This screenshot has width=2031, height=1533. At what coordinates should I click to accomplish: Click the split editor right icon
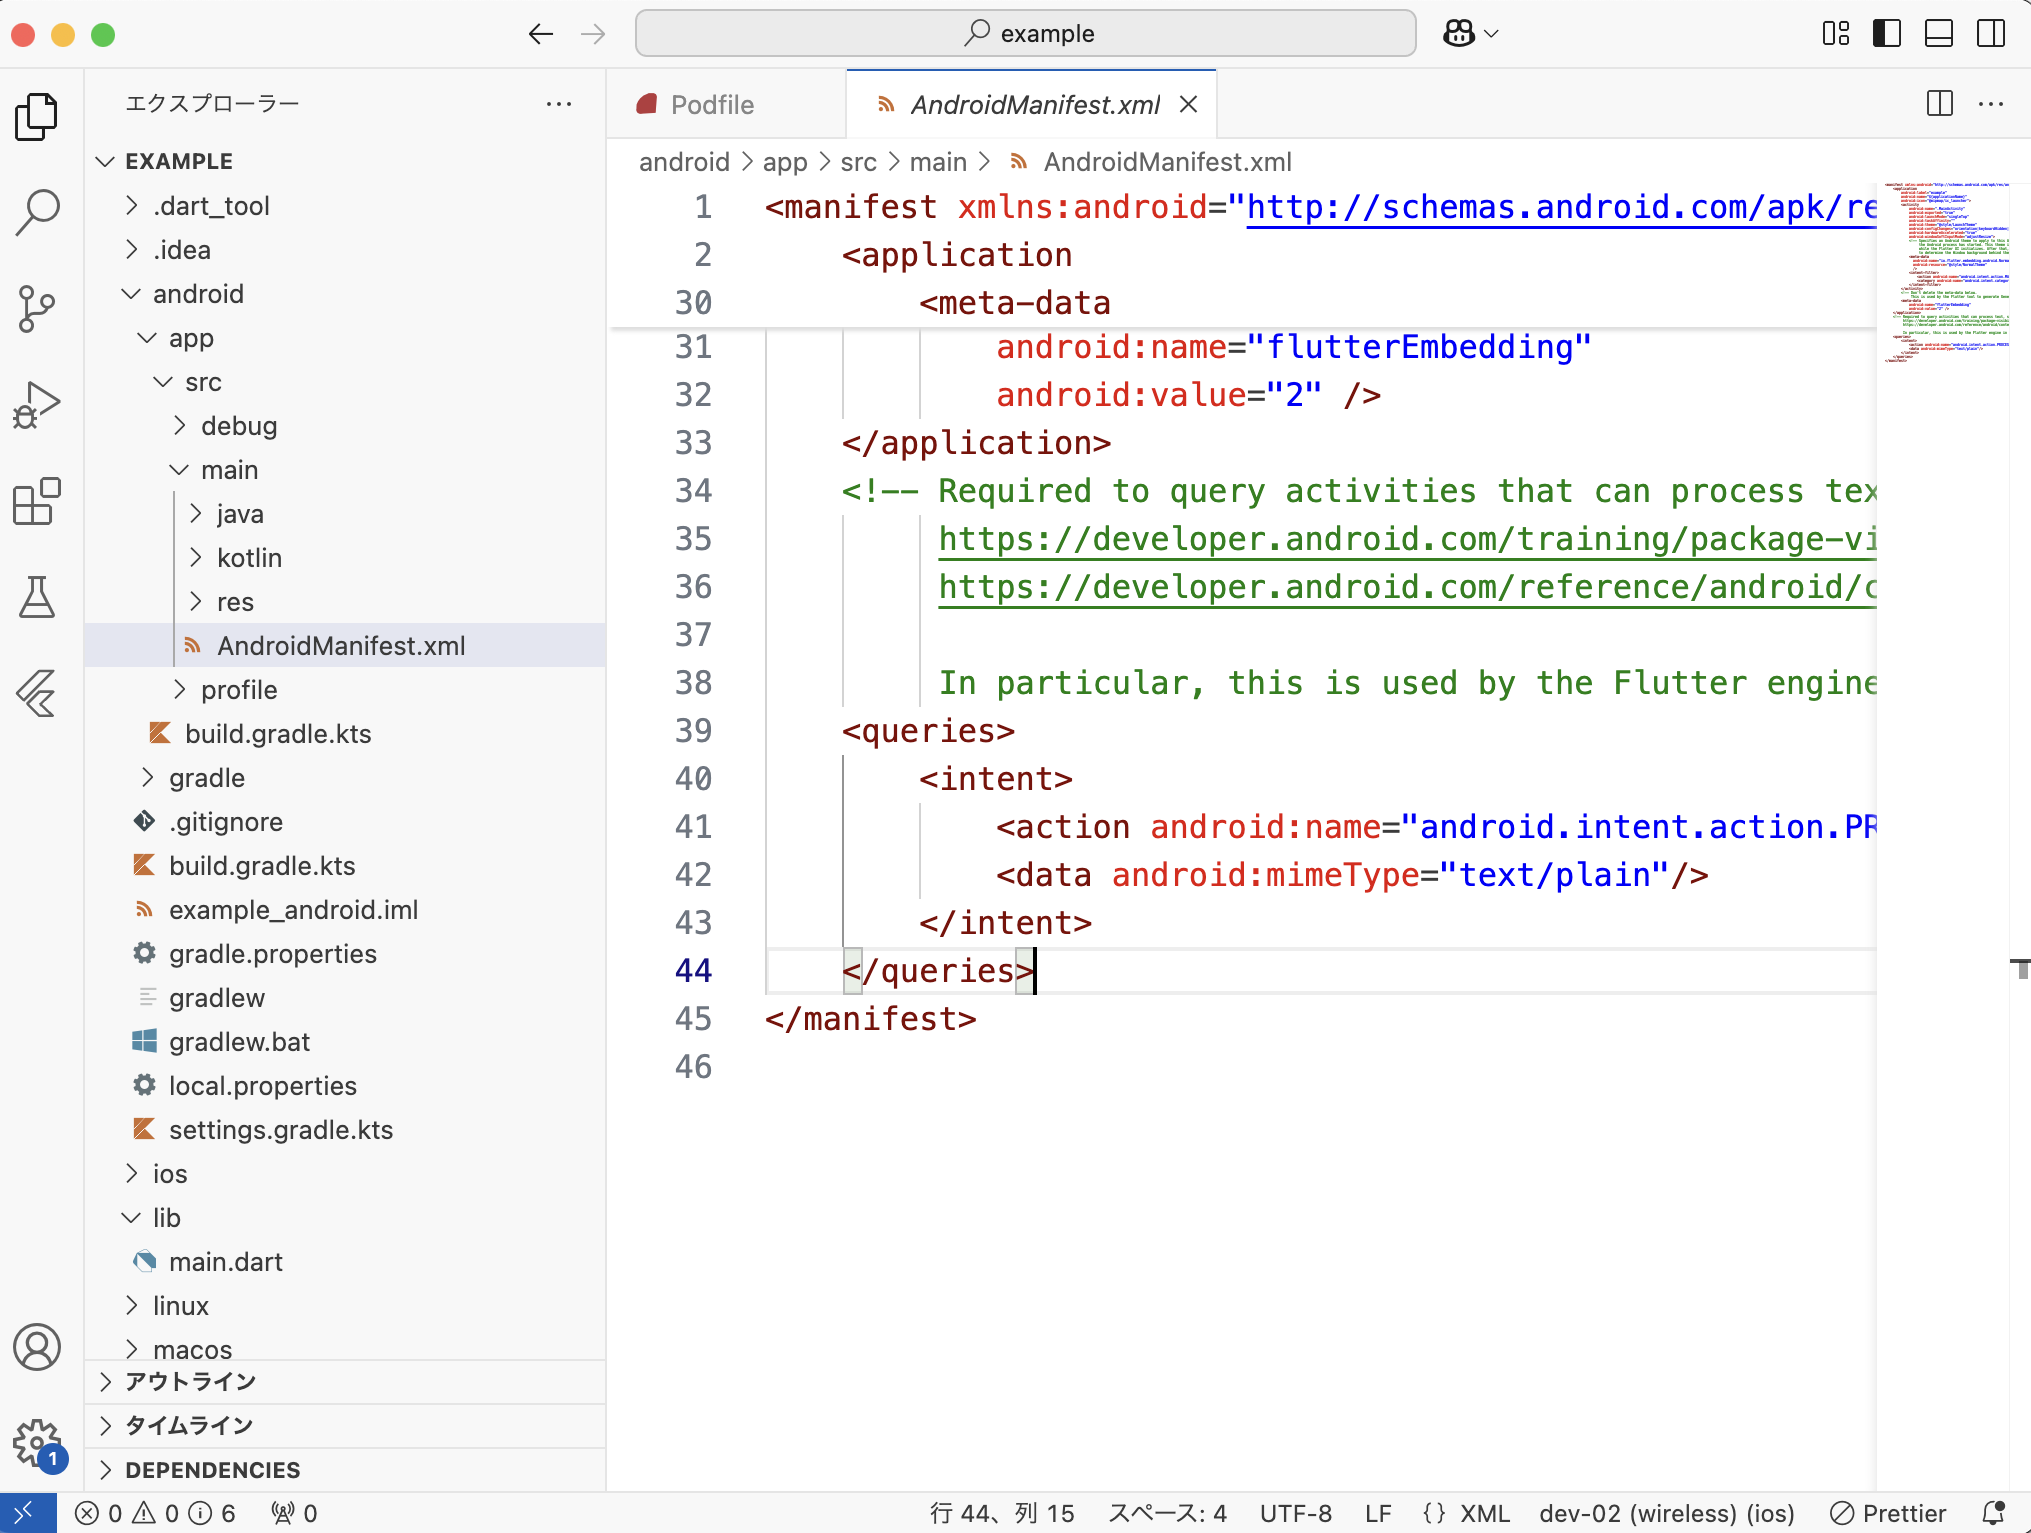click(x=1939, y=104)
